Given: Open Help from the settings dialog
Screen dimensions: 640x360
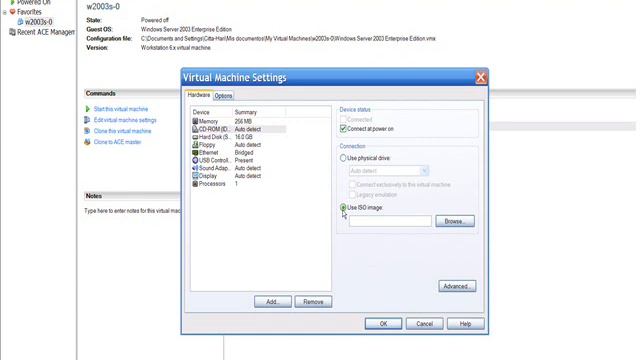Looking at the screenshot, I should click(x=465, y=324).
